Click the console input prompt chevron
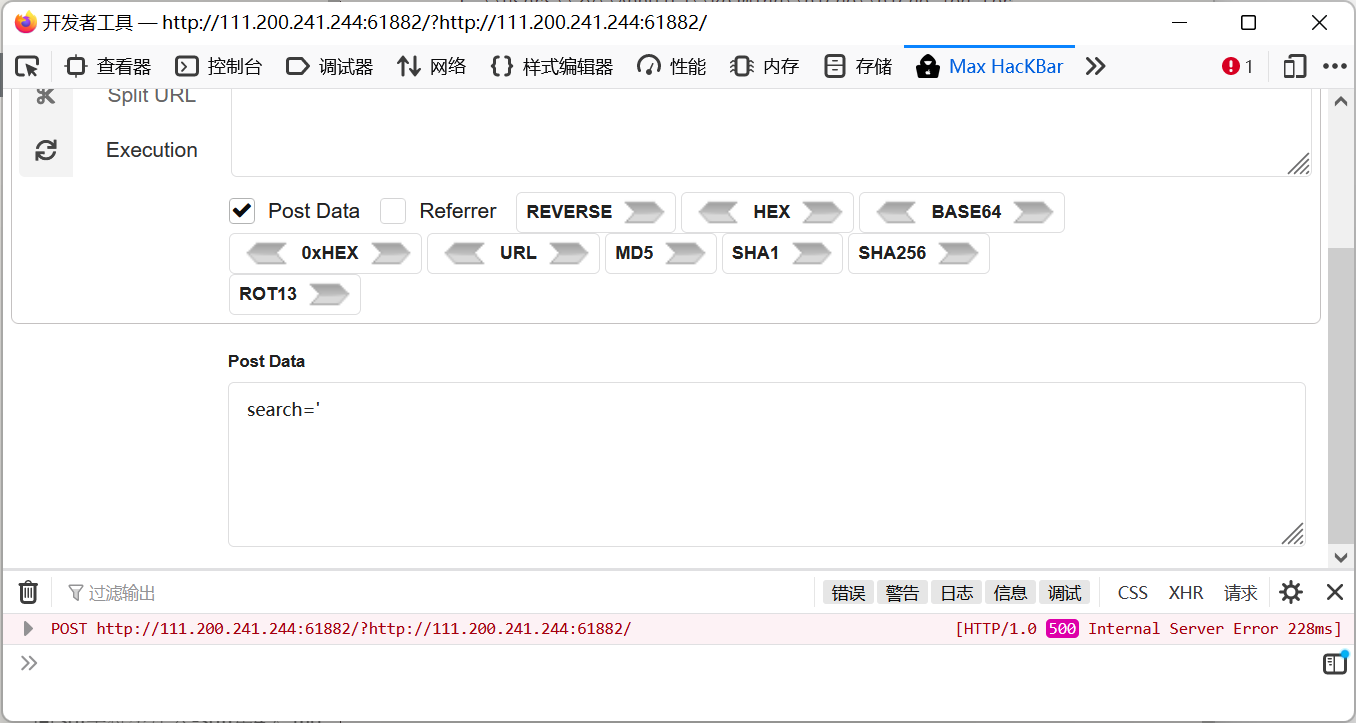Viewport: 1356px width, 723px height. coord(28,662)
